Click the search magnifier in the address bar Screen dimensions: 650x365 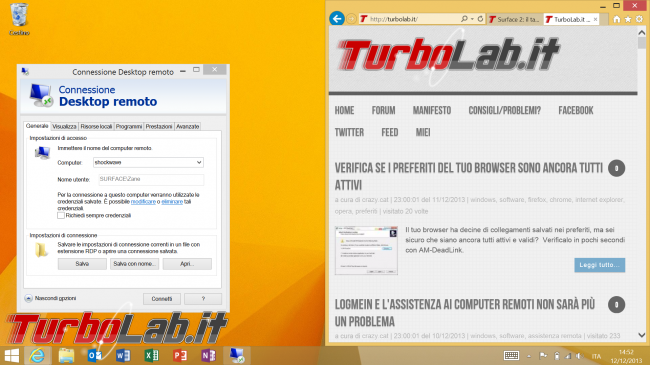coord(464,19)
